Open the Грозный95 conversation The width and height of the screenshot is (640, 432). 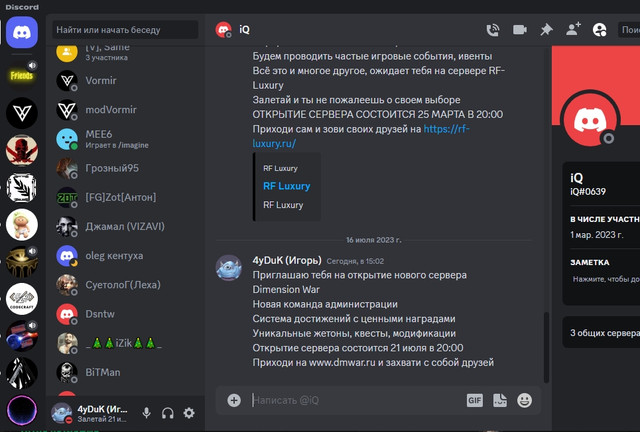127,168
